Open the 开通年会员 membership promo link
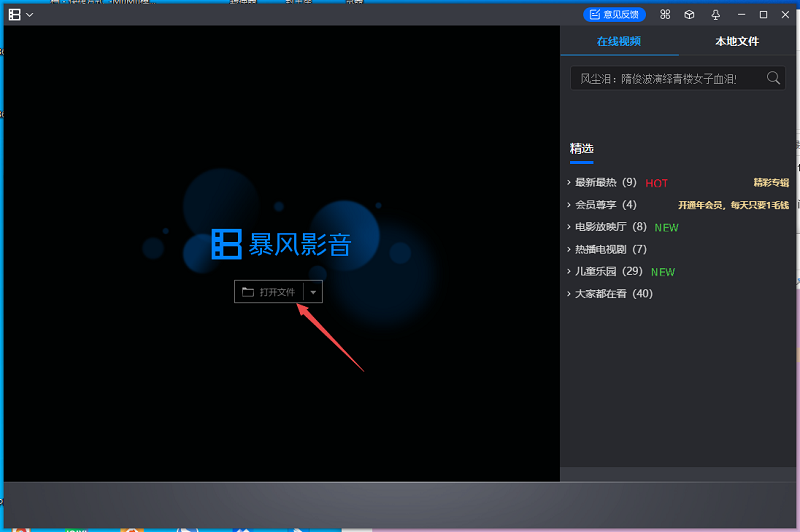The width and height of the screenshot is (800, 532). pyautogui.click(x=733, y=205)
